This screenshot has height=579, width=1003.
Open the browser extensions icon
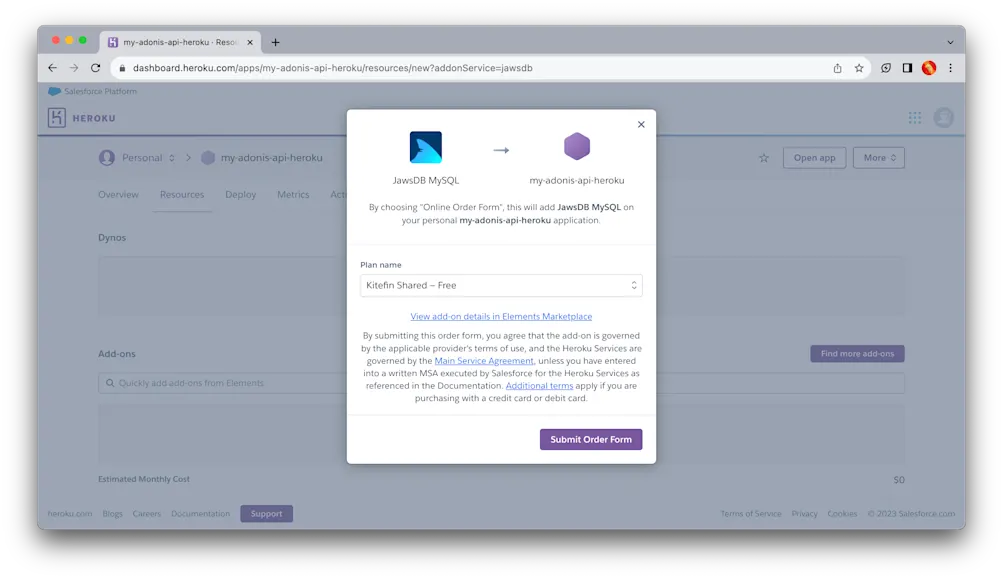[886, 68]
